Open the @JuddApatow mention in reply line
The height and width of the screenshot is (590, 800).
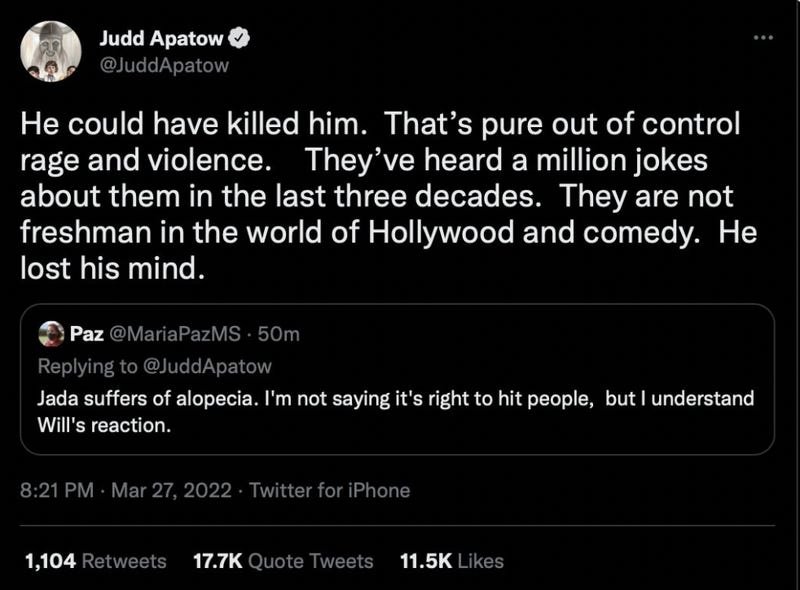(207, 365)
